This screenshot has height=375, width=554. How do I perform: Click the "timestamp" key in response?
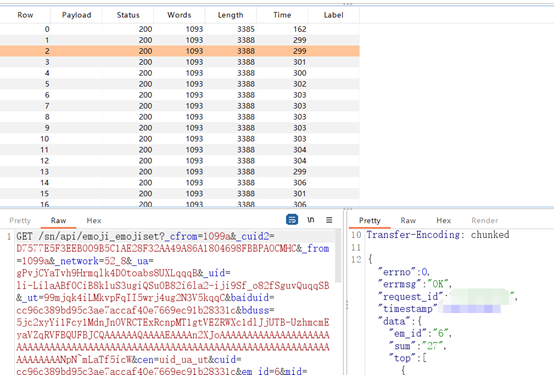tap(407, 309)
